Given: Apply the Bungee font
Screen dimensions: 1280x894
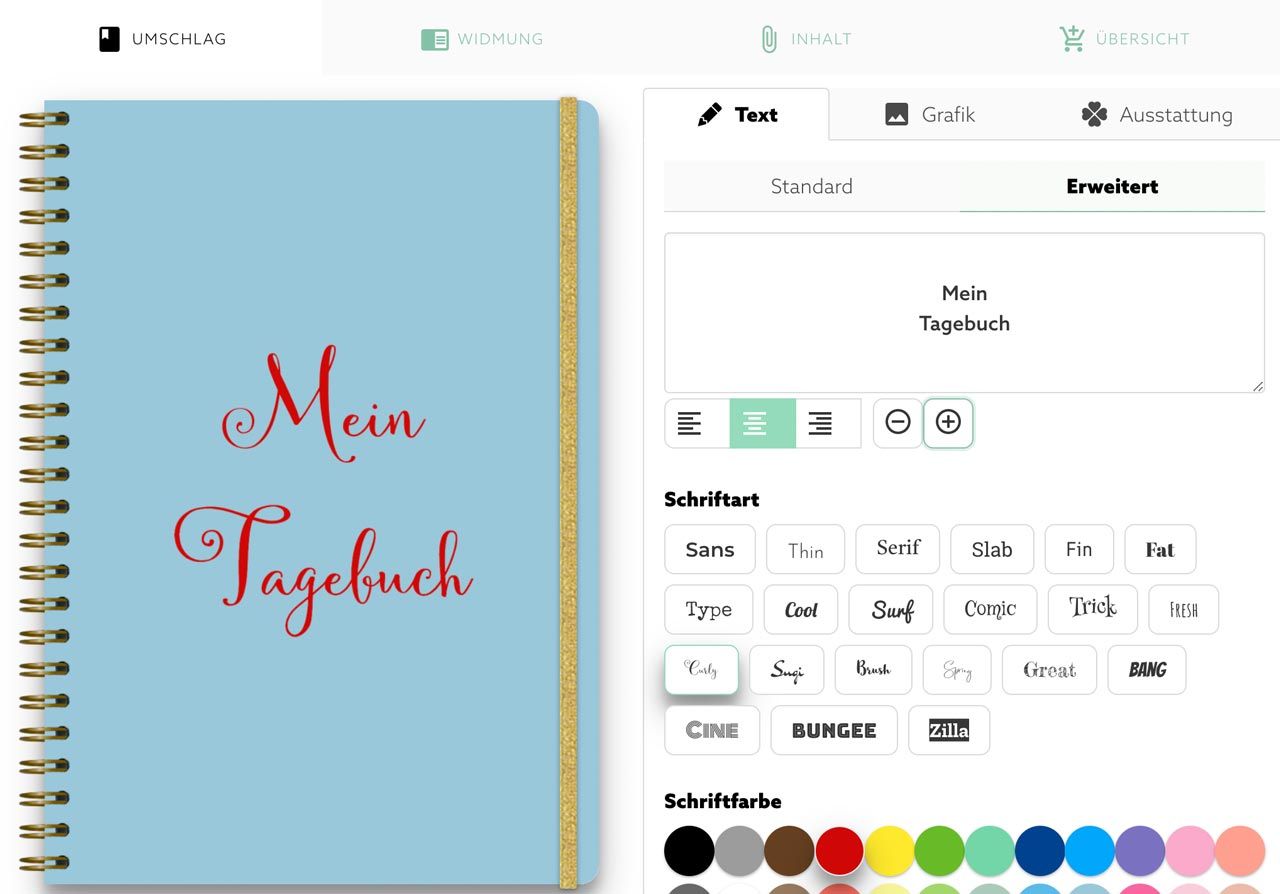Looking at the screenshot, I should click(x=834, y=730).
